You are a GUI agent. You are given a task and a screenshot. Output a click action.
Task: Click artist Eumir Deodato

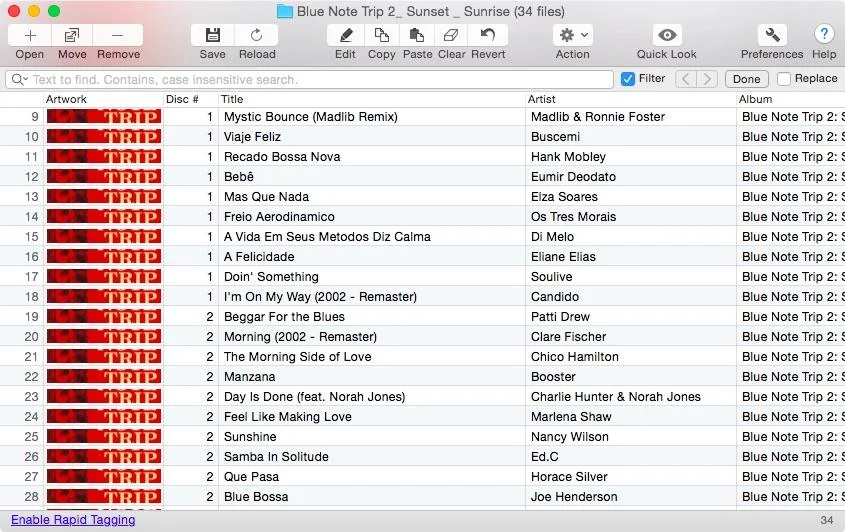pos(573,177)
